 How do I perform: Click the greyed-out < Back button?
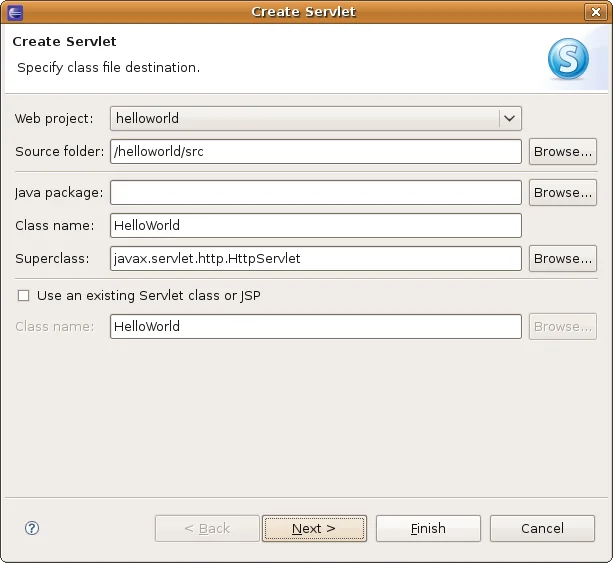click(x=207, y=528)
